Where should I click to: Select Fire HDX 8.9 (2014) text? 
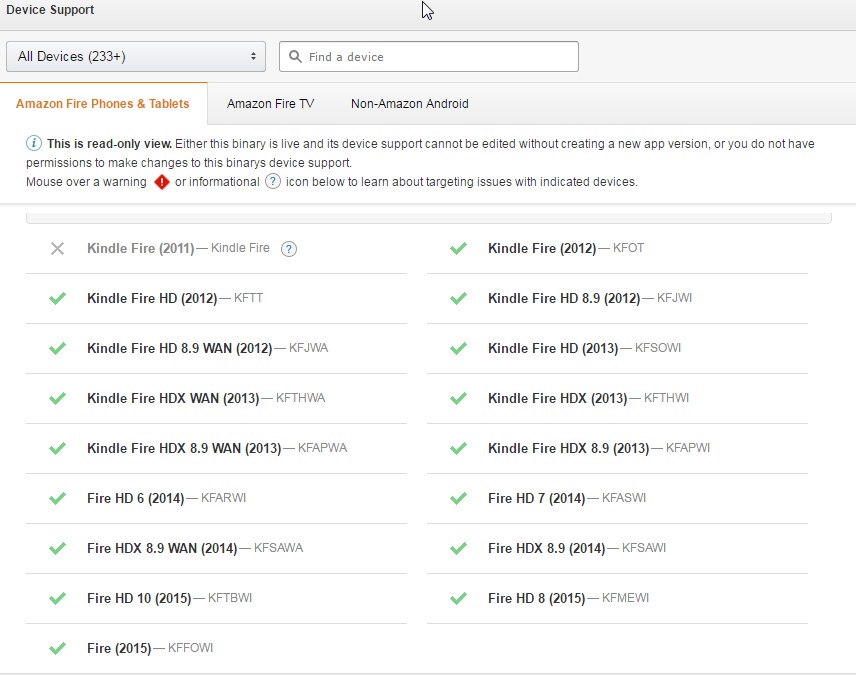[x=547, y=548]
